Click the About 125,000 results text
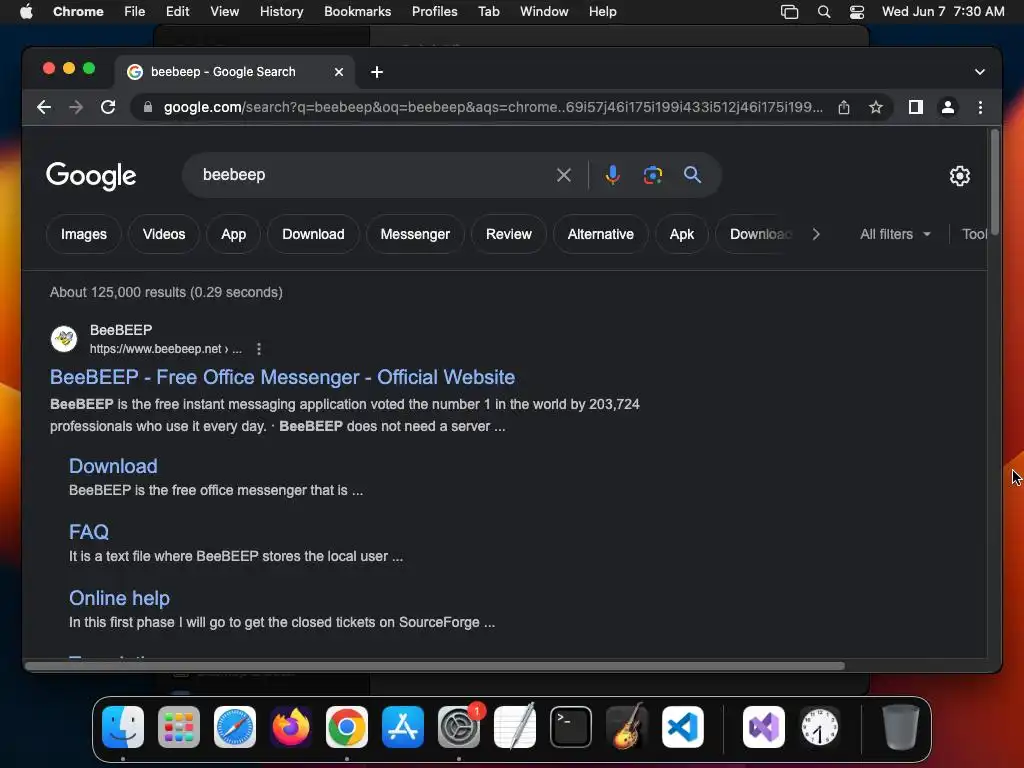This screenshot has height=768, width=1024. click(166, 292)
